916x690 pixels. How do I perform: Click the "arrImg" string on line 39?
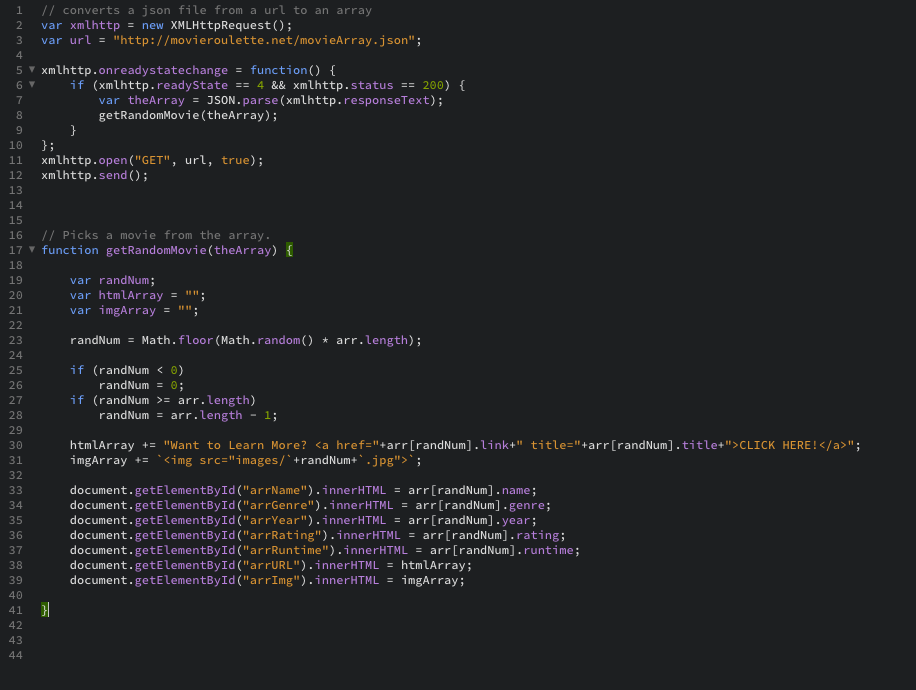pyautogui.click(x=272, y=580)
